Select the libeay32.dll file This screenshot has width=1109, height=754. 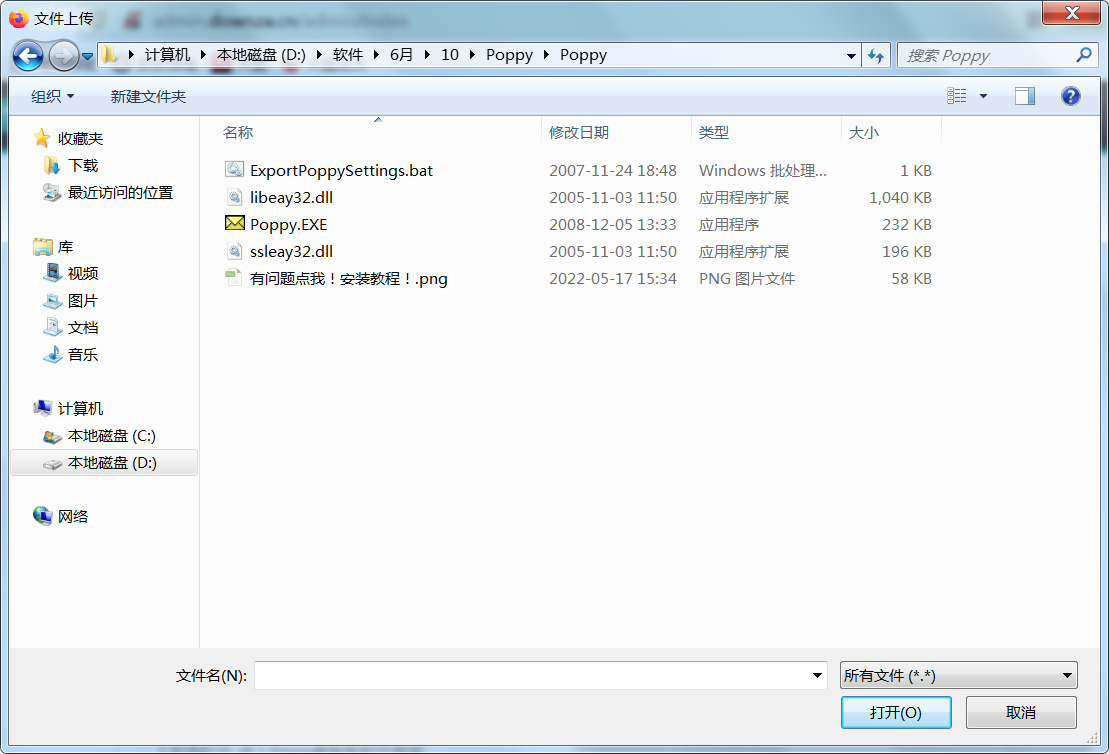(279, 197)
